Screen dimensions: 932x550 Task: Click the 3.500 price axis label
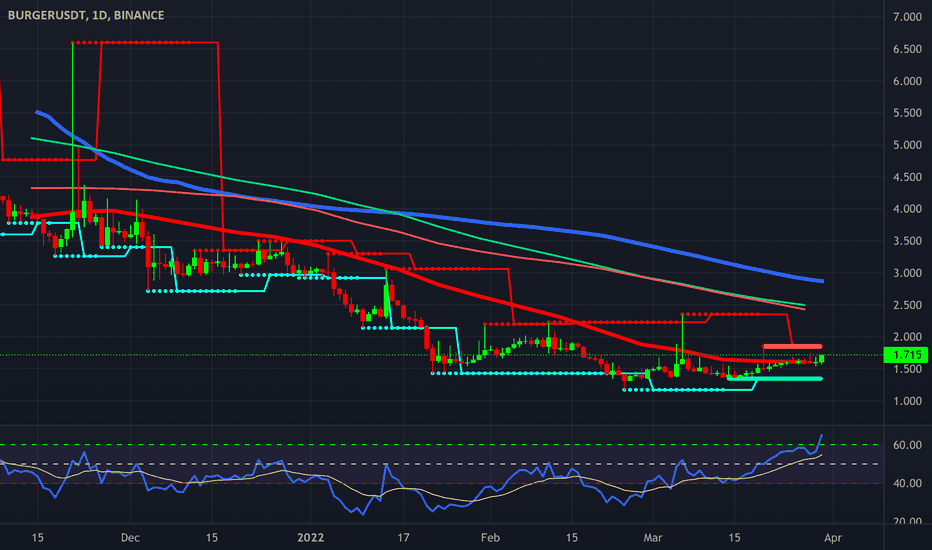click(x=907, y=241)
